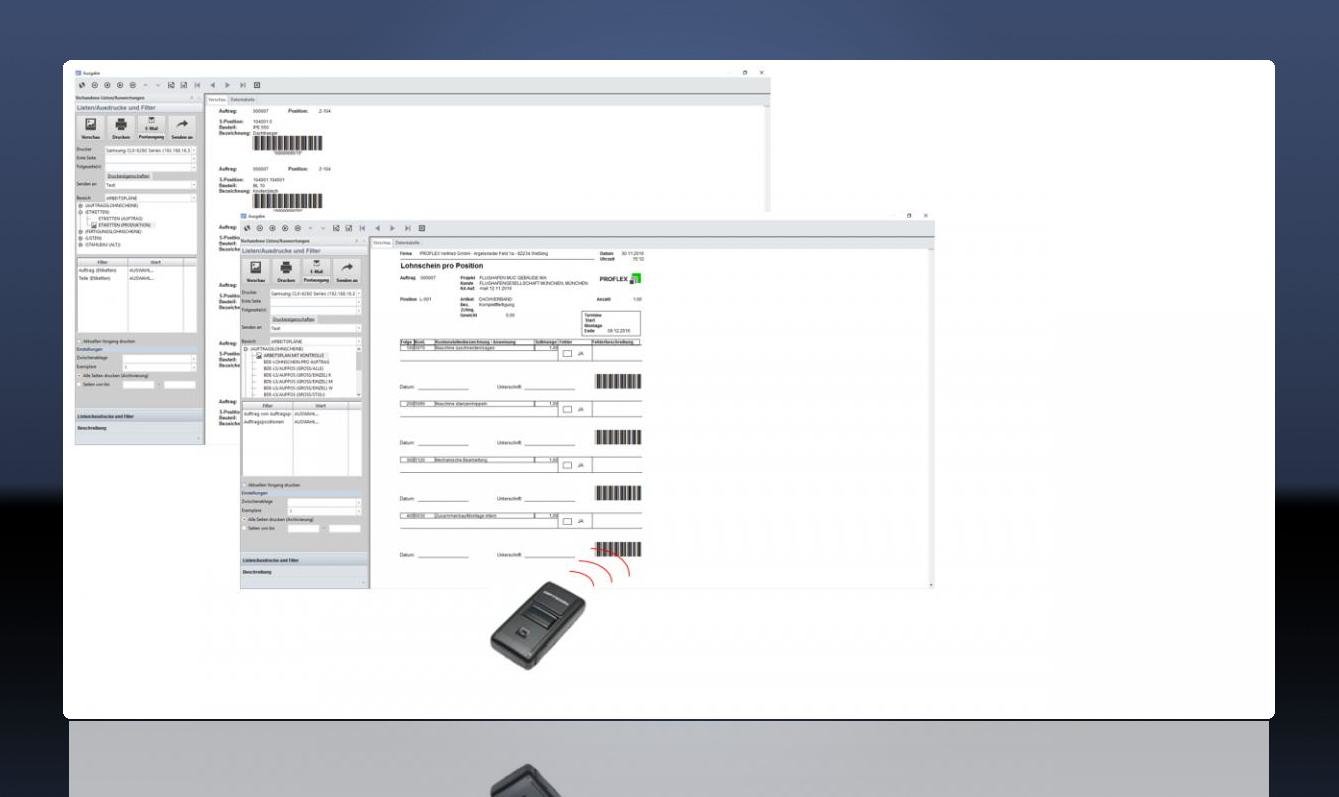The image size is (1339, 797).
Task: Switch to Datentabelle tab in back window
Action: (243, 100)
